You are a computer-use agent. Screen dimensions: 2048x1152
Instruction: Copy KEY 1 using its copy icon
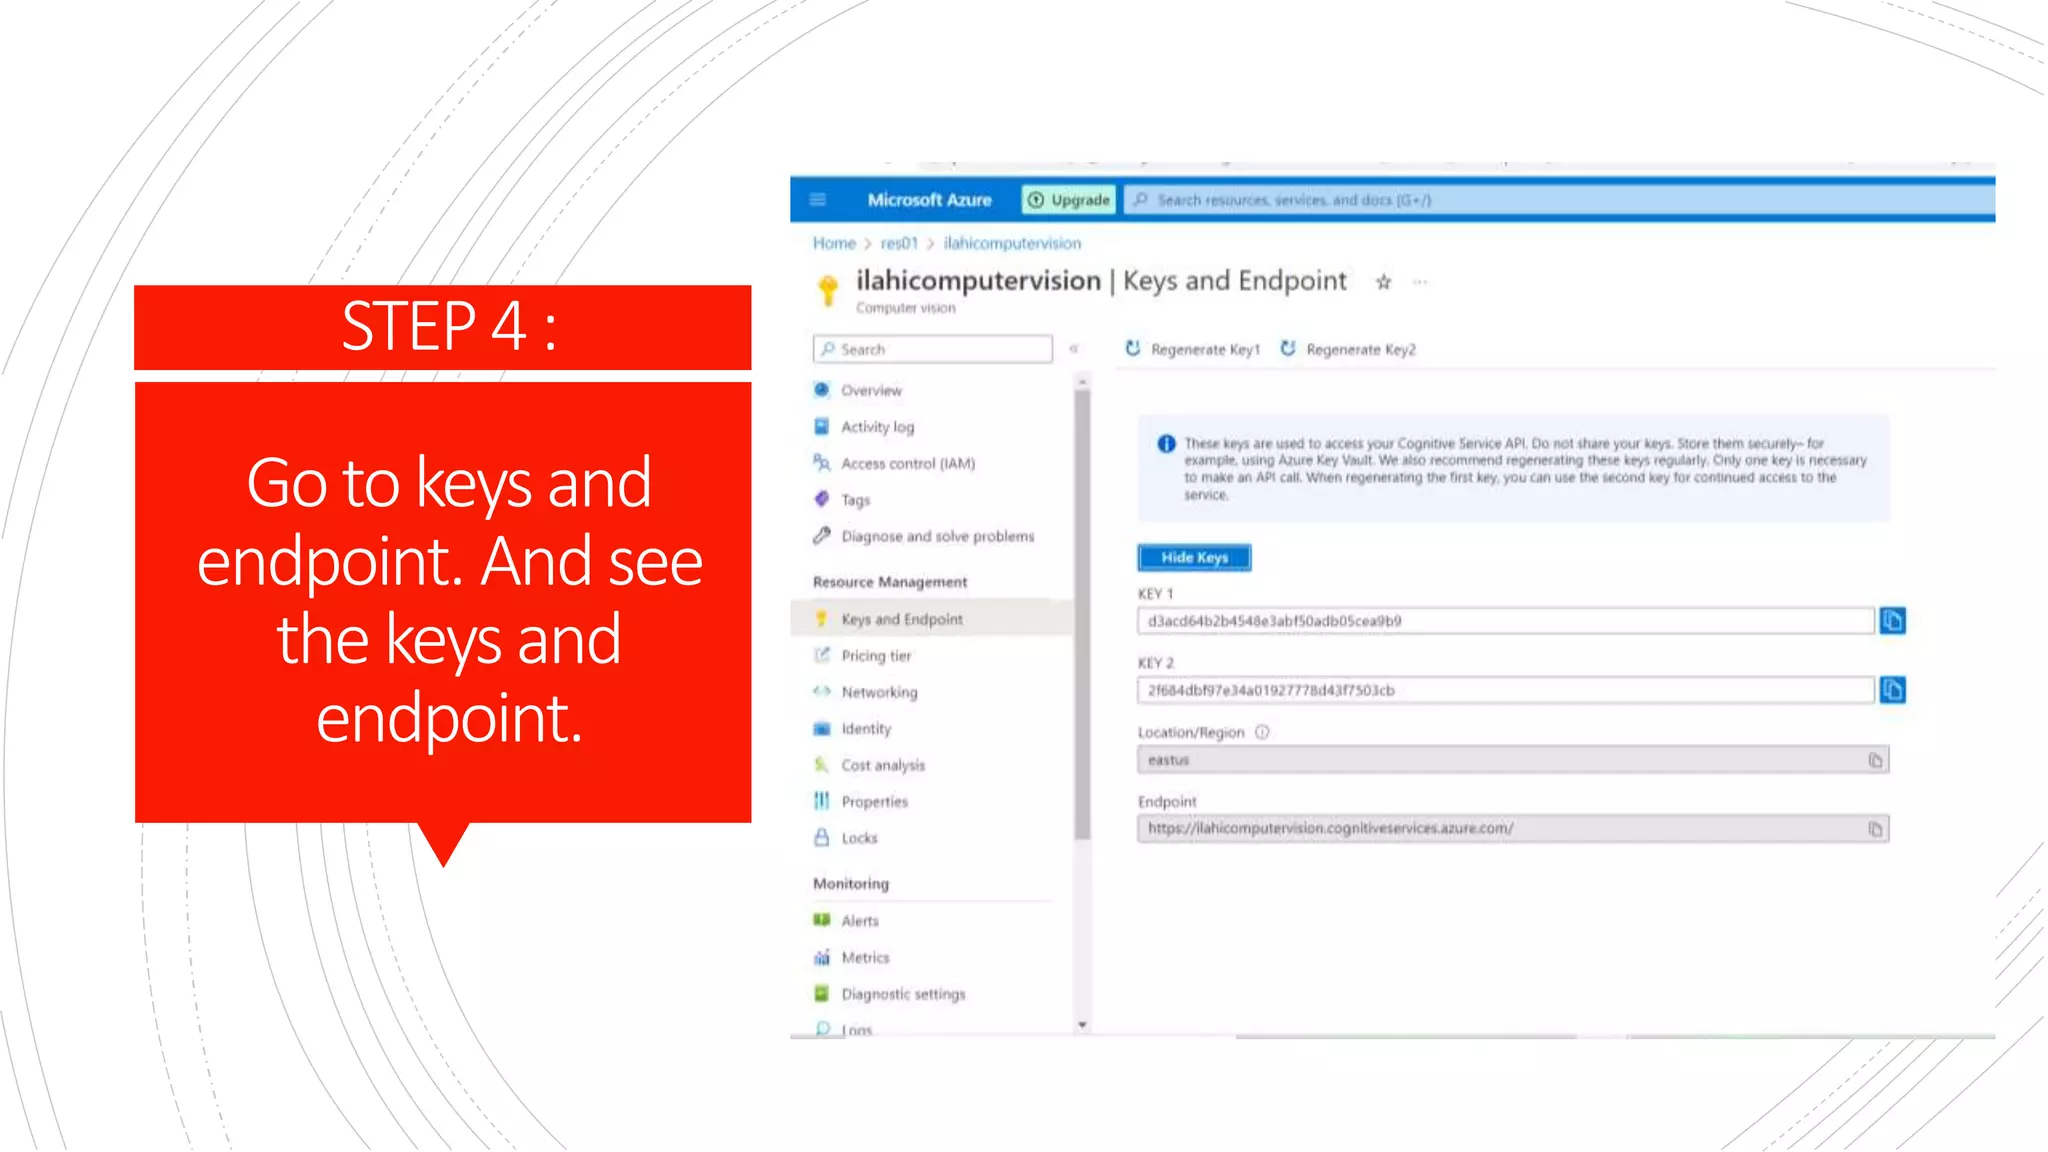[1892, 621]
